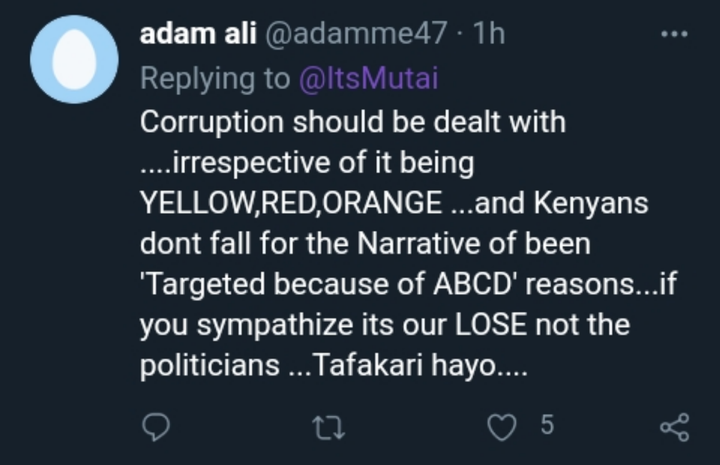
Task: Open the @adamme47 handle profile
Action: coord(355,34)
